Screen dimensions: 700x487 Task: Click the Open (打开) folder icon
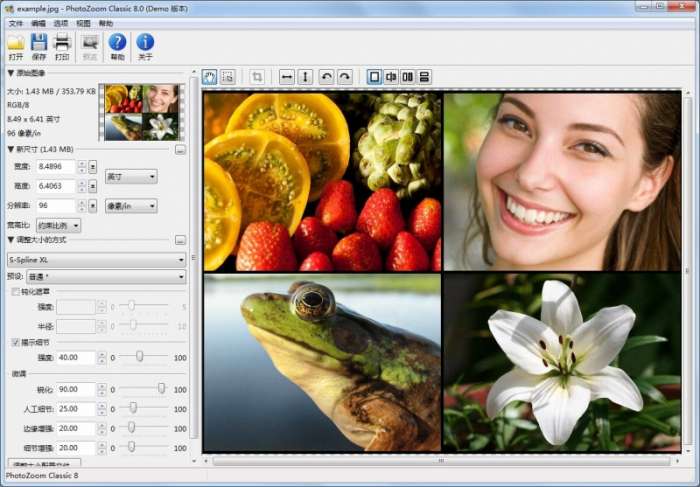(x=15, y=43)
